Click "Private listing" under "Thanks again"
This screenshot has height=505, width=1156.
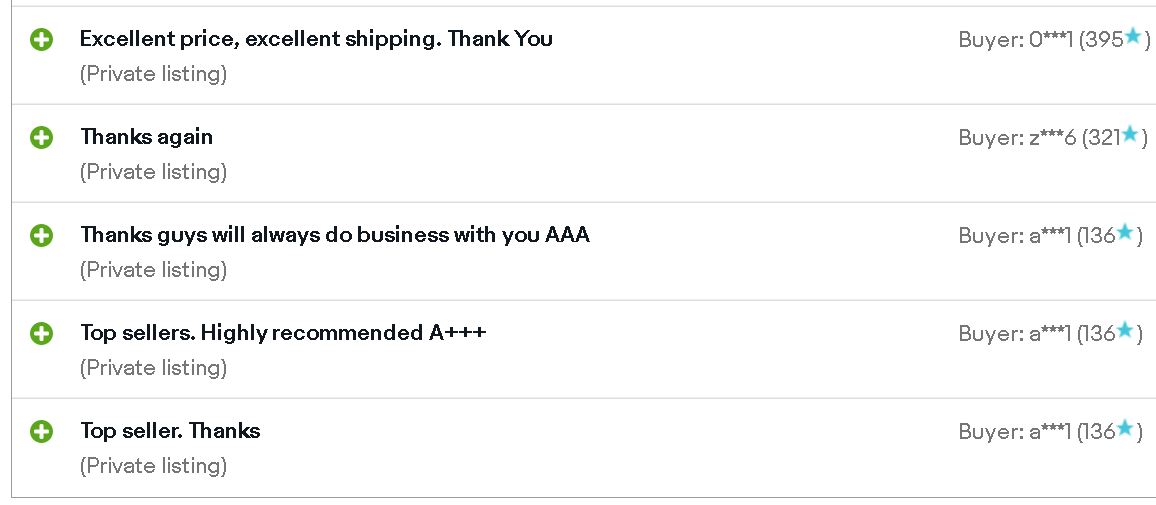(x=153, y=172)
